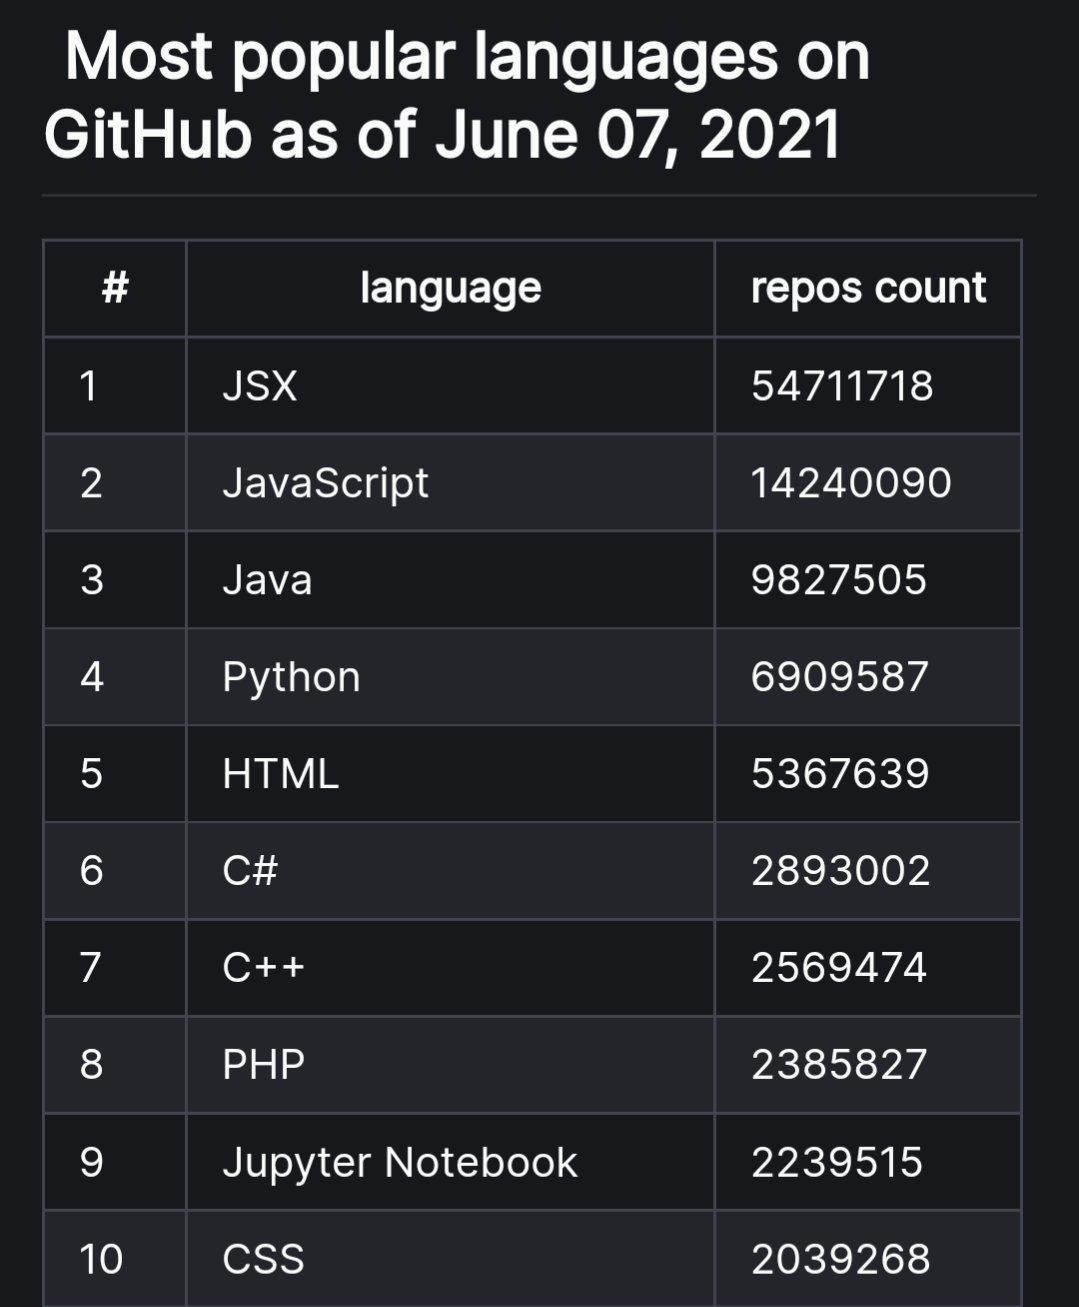The height and width of the screenshot is (1307, 1079).
Task: Click the JavaScript language cell
Action: 450,483
